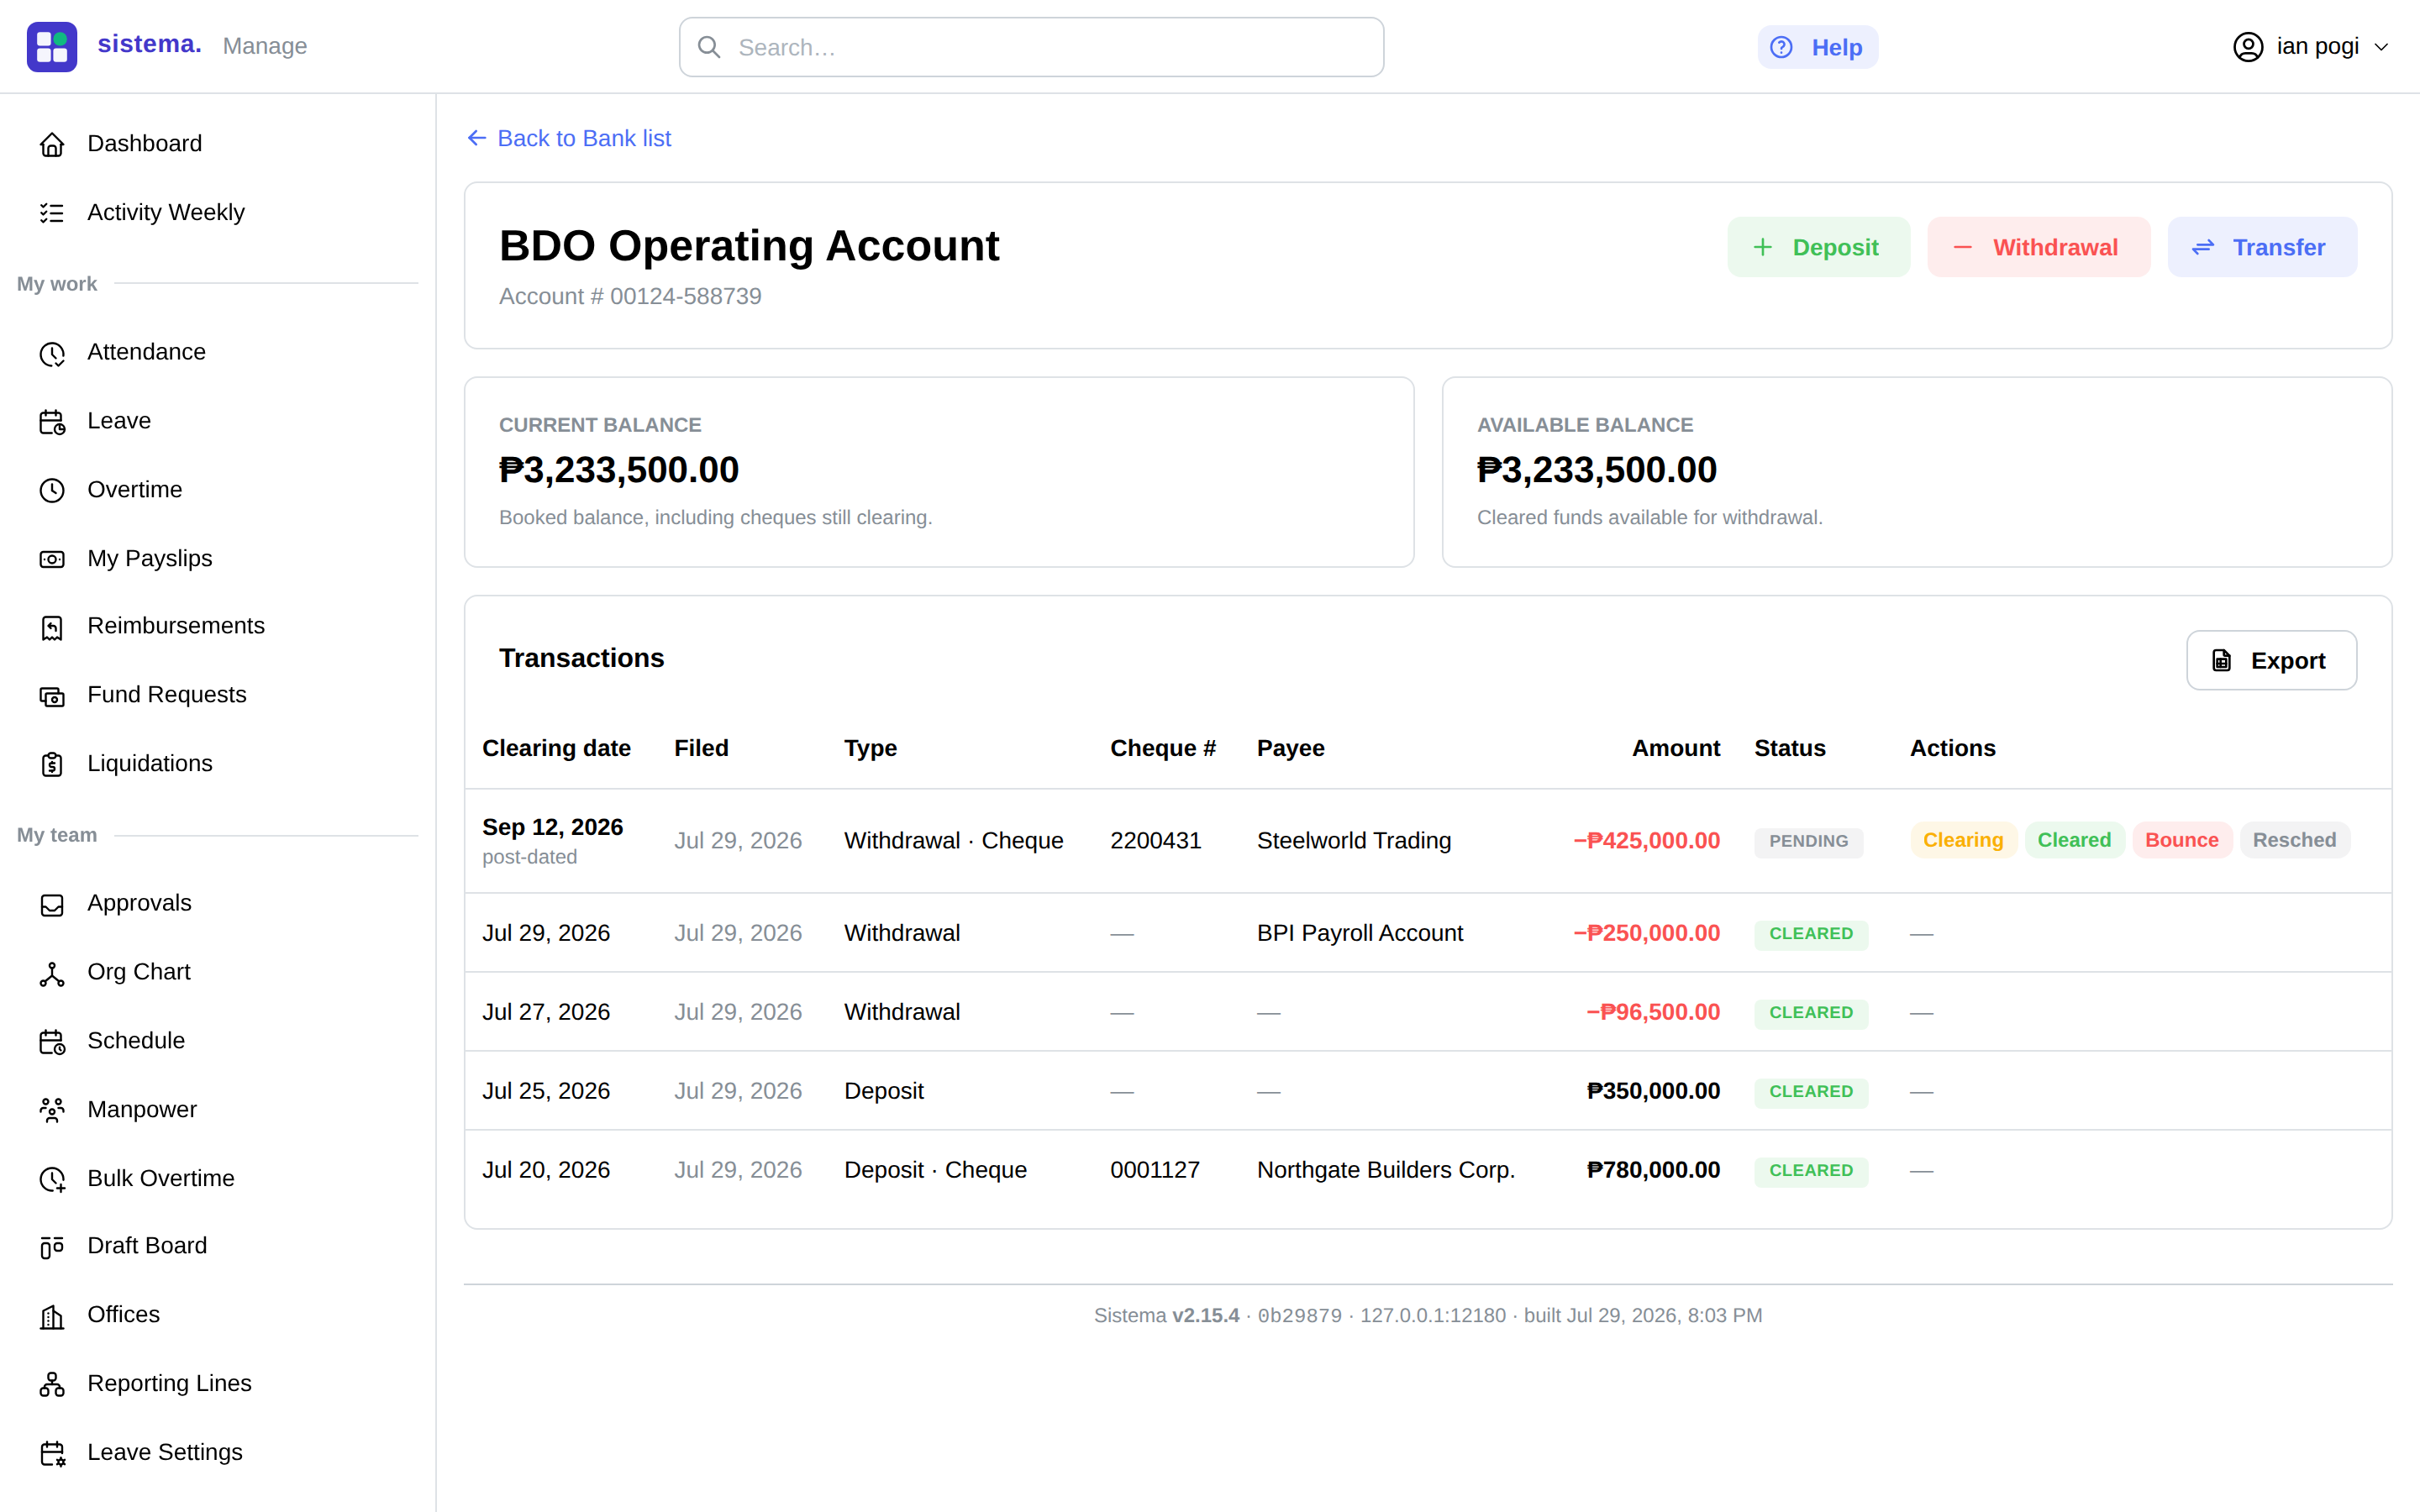Click the Overtime clock icon
This screenshot has height=1512, width=2420.
[x=52, y=490]
